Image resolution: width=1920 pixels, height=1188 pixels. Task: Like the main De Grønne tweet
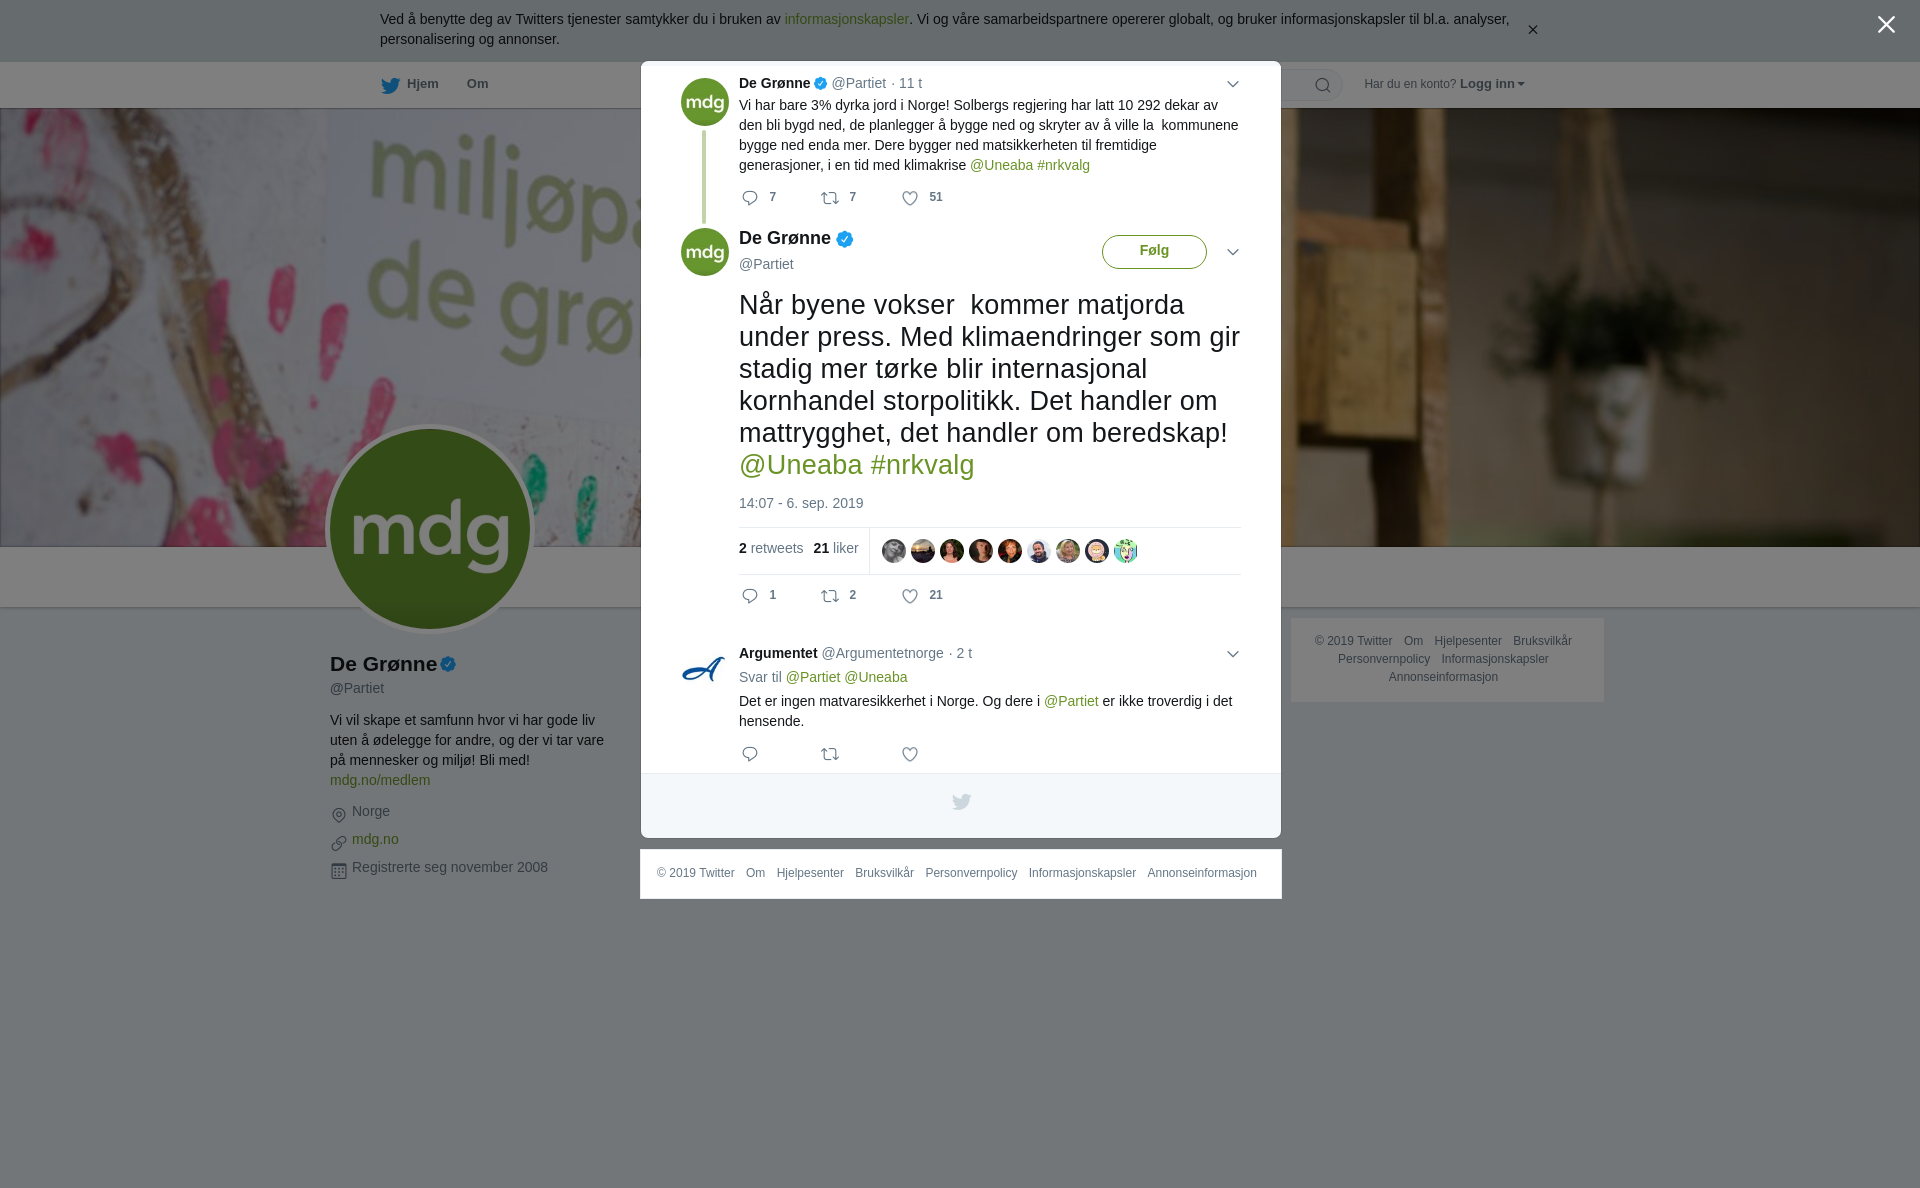pyautogui.click(x=910, y=596)
